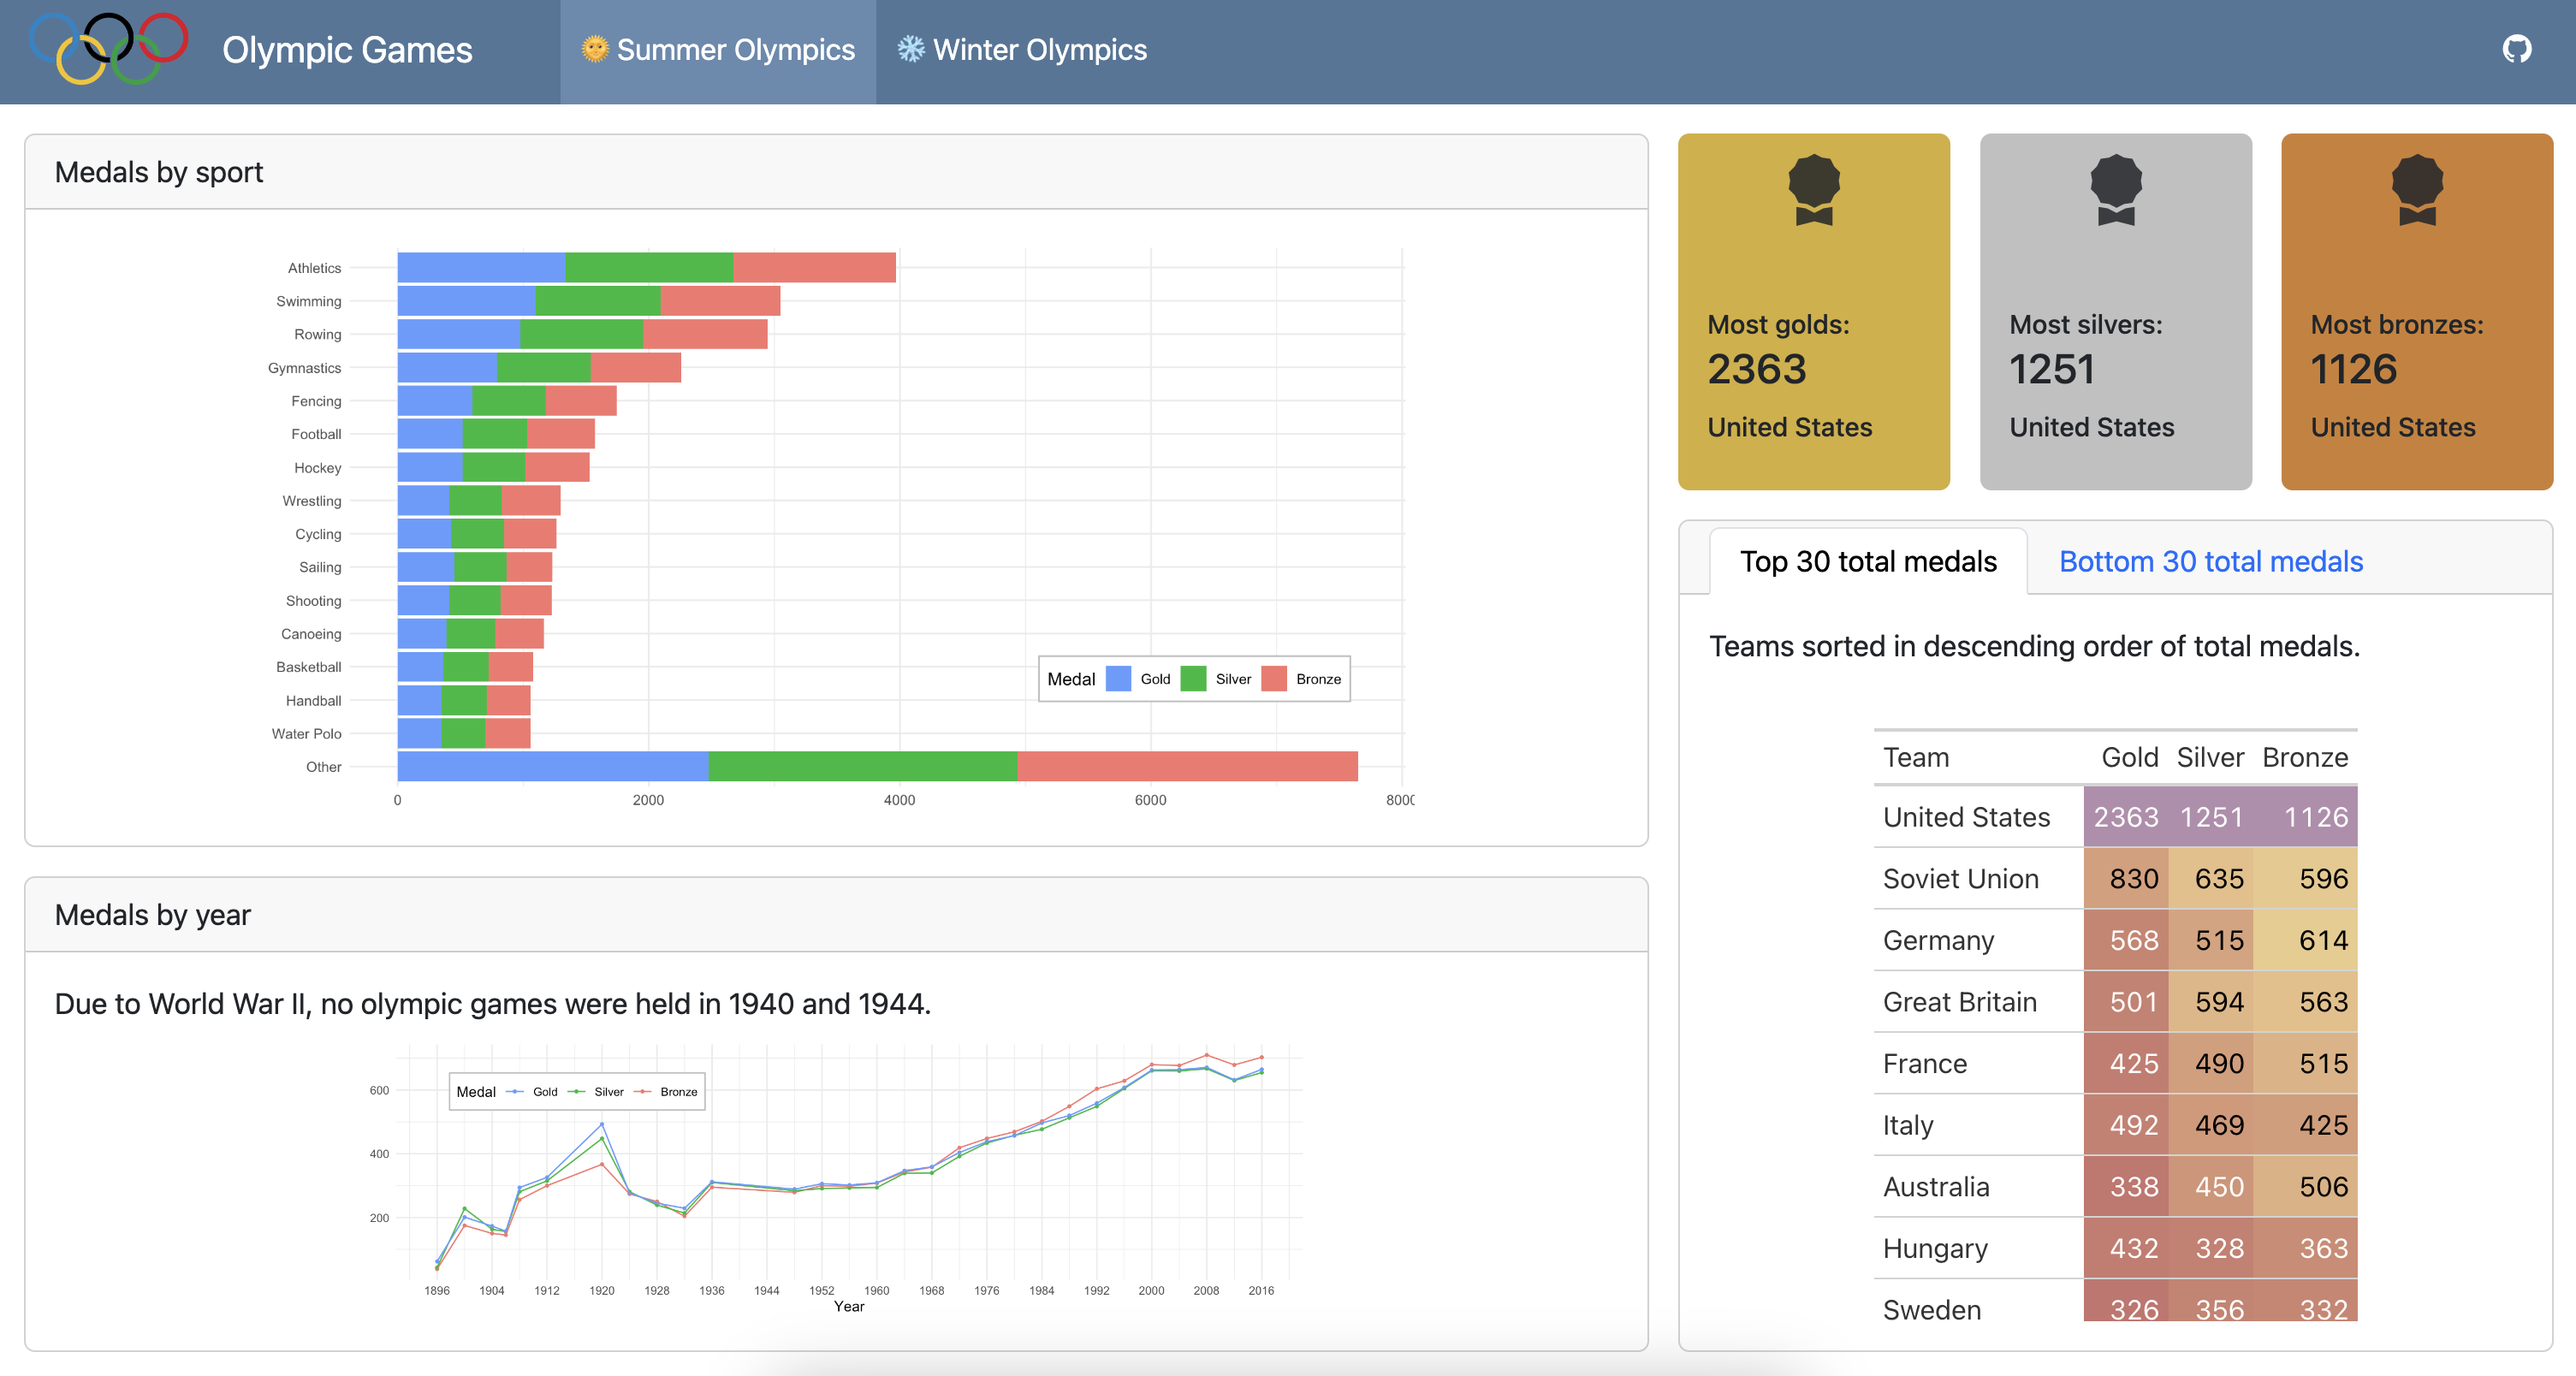Image resolution: width=2576 pixels, height=1376 pixels.
Task: Click the sun icon next to Summer Olympics
Action: tap(595, 48)
